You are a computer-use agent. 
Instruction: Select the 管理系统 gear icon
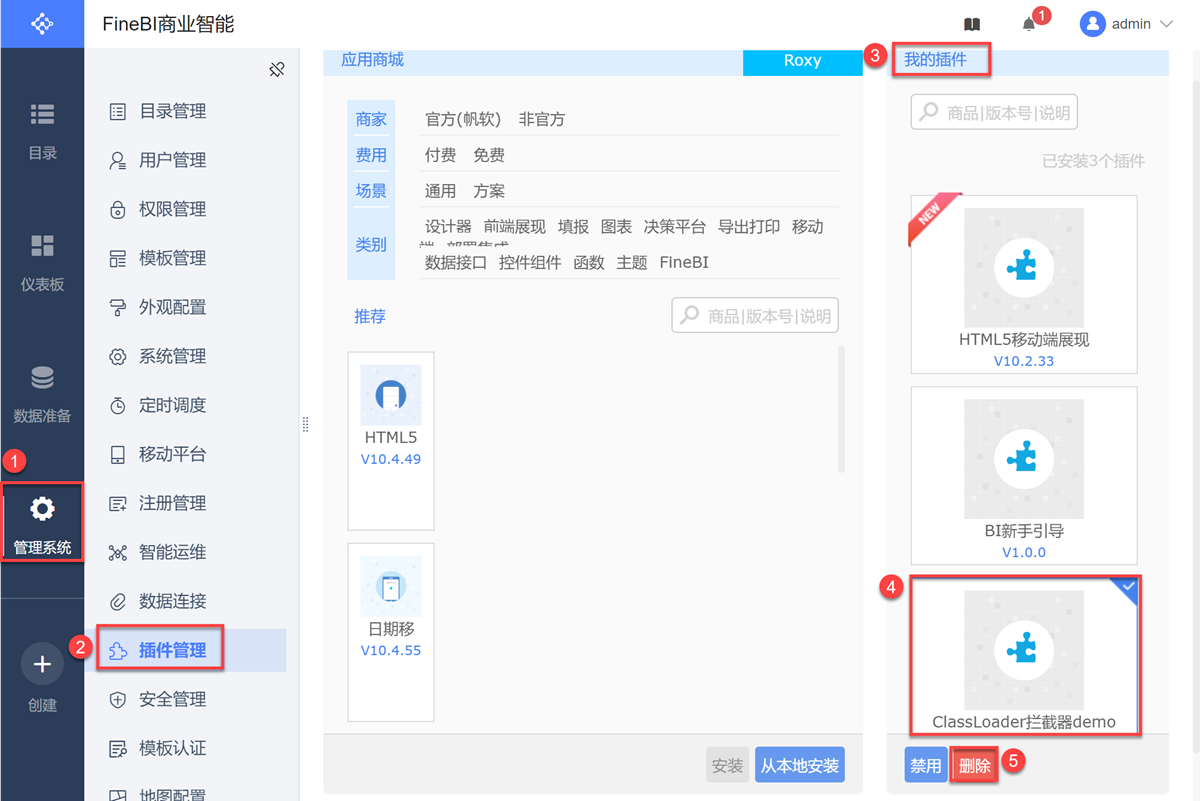tap(42, 509)
